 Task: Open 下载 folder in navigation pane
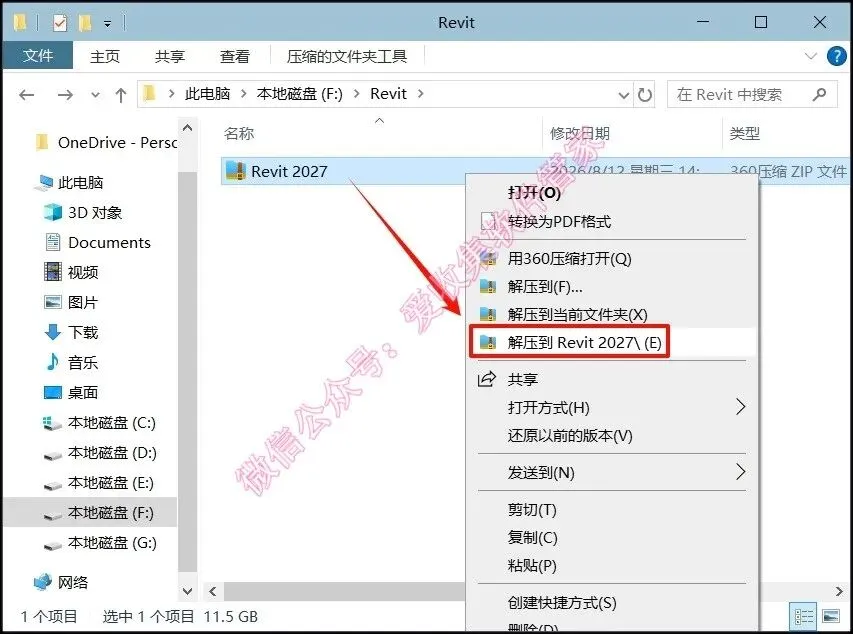[x=71, y=332]
